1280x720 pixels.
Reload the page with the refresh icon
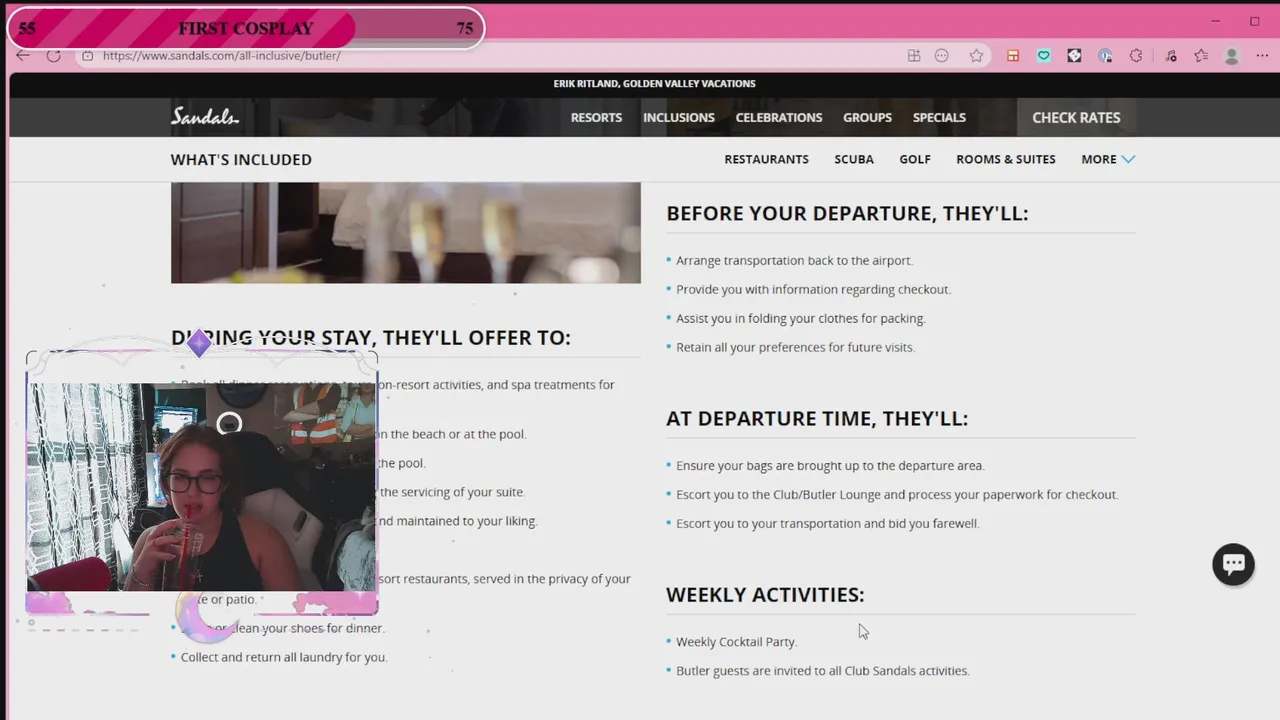[x=54, y=56]
